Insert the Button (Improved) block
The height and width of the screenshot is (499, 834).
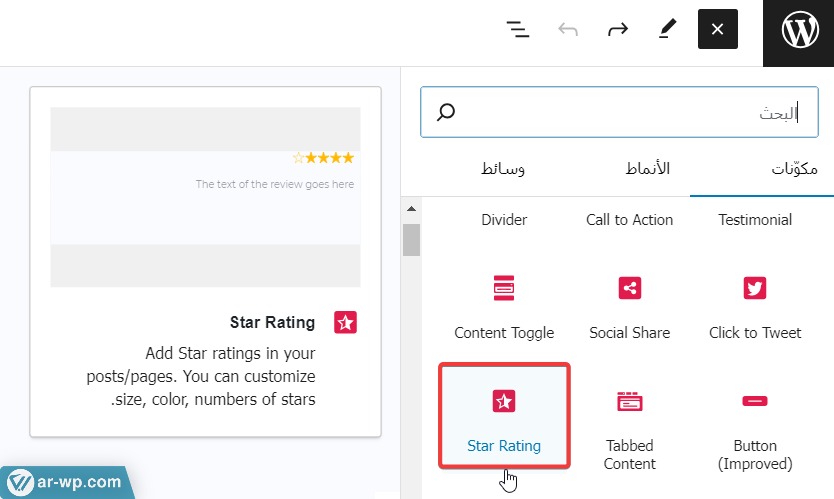(755, 425)
